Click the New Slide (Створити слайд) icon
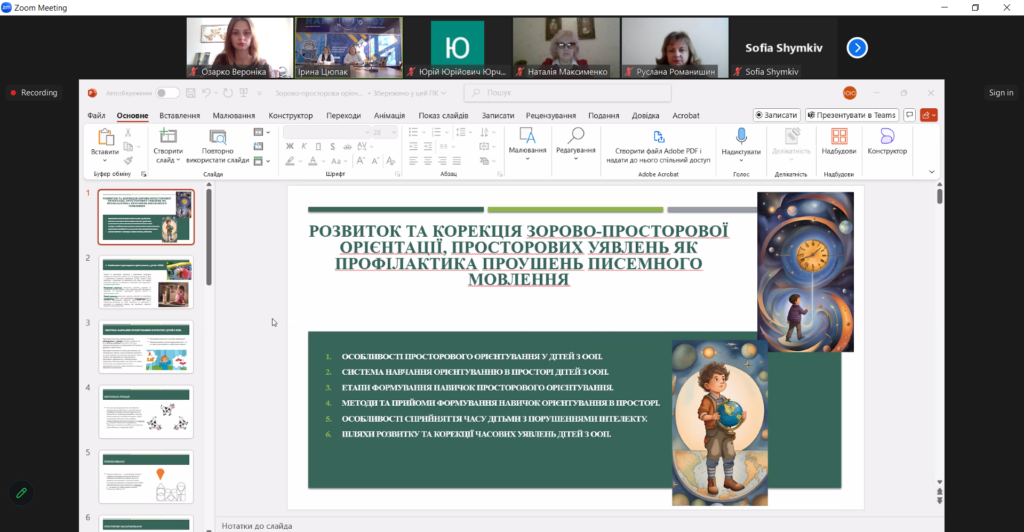 coord(168,137)
